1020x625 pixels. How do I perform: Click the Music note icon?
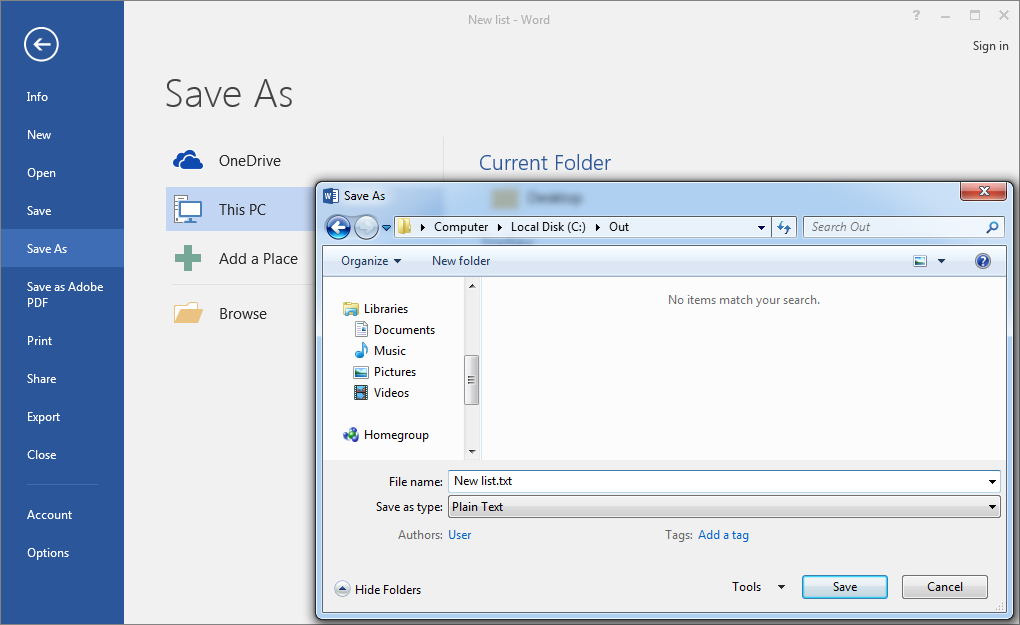click(x=361, y=351)
